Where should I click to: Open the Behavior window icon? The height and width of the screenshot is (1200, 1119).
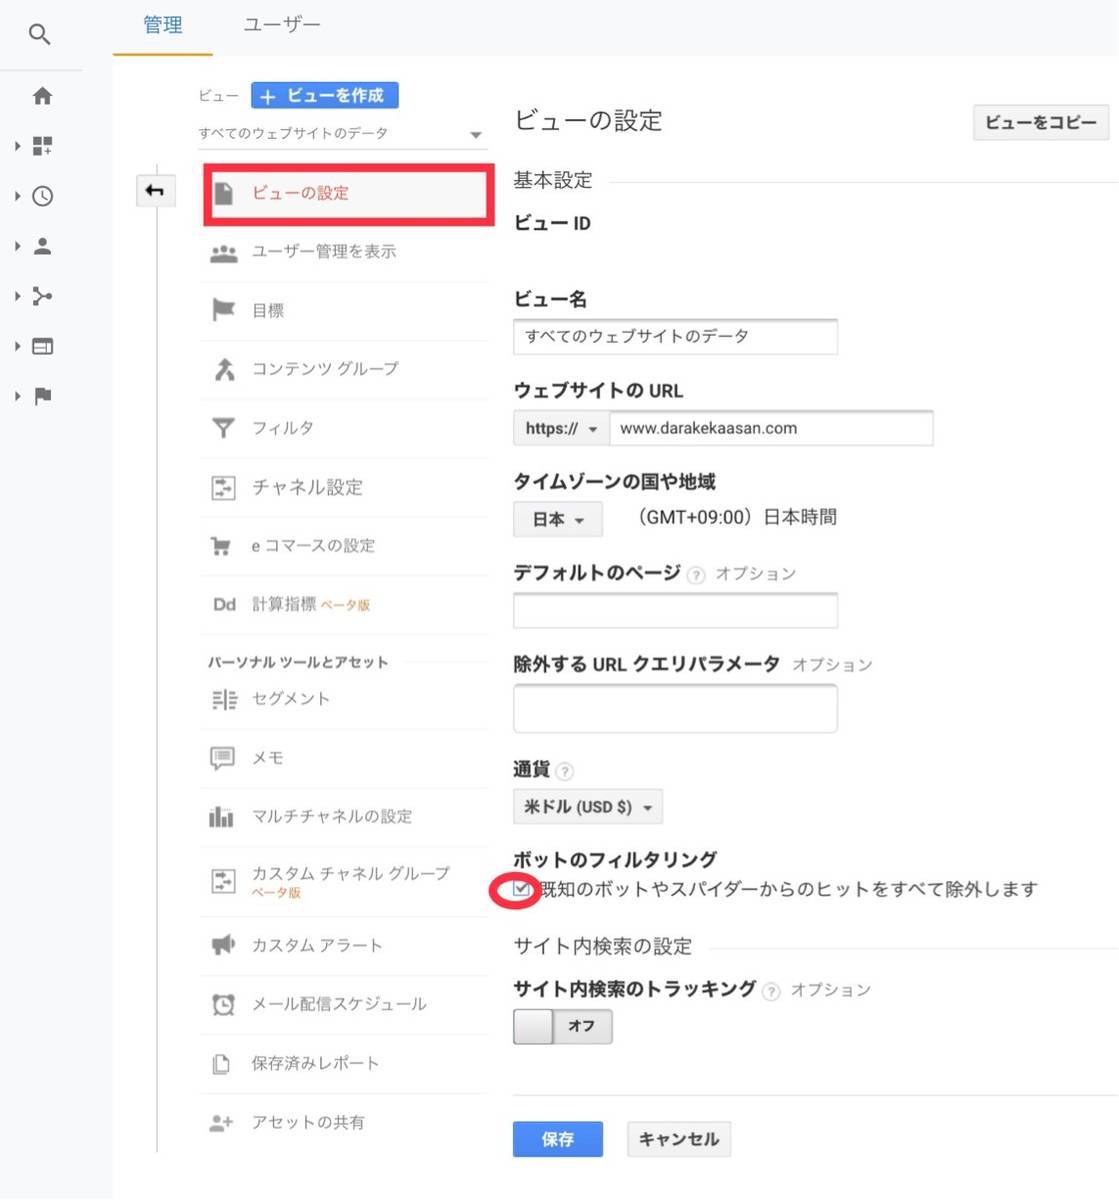pos(42,346)
